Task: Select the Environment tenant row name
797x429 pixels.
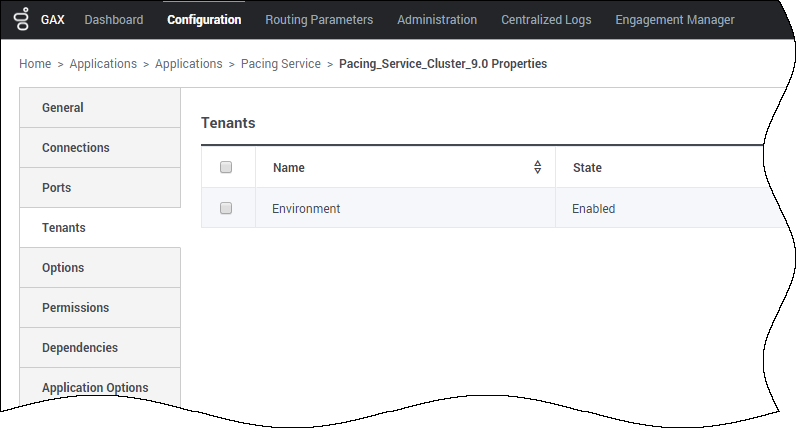Action: point(306,209)
